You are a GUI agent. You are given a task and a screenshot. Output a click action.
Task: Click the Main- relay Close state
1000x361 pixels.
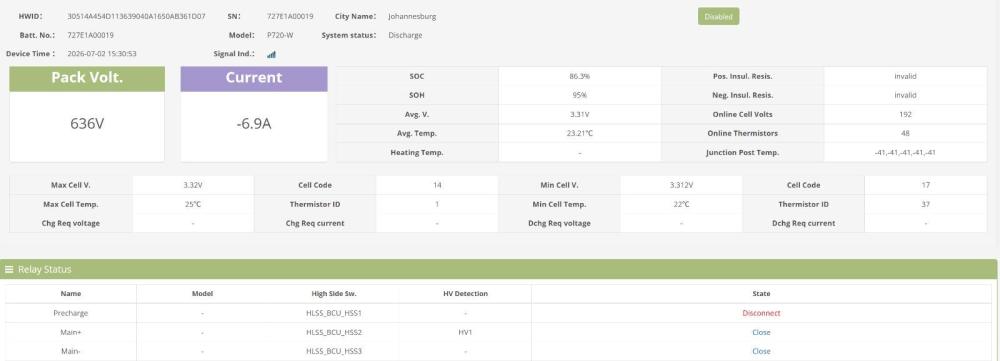[761, 351]
